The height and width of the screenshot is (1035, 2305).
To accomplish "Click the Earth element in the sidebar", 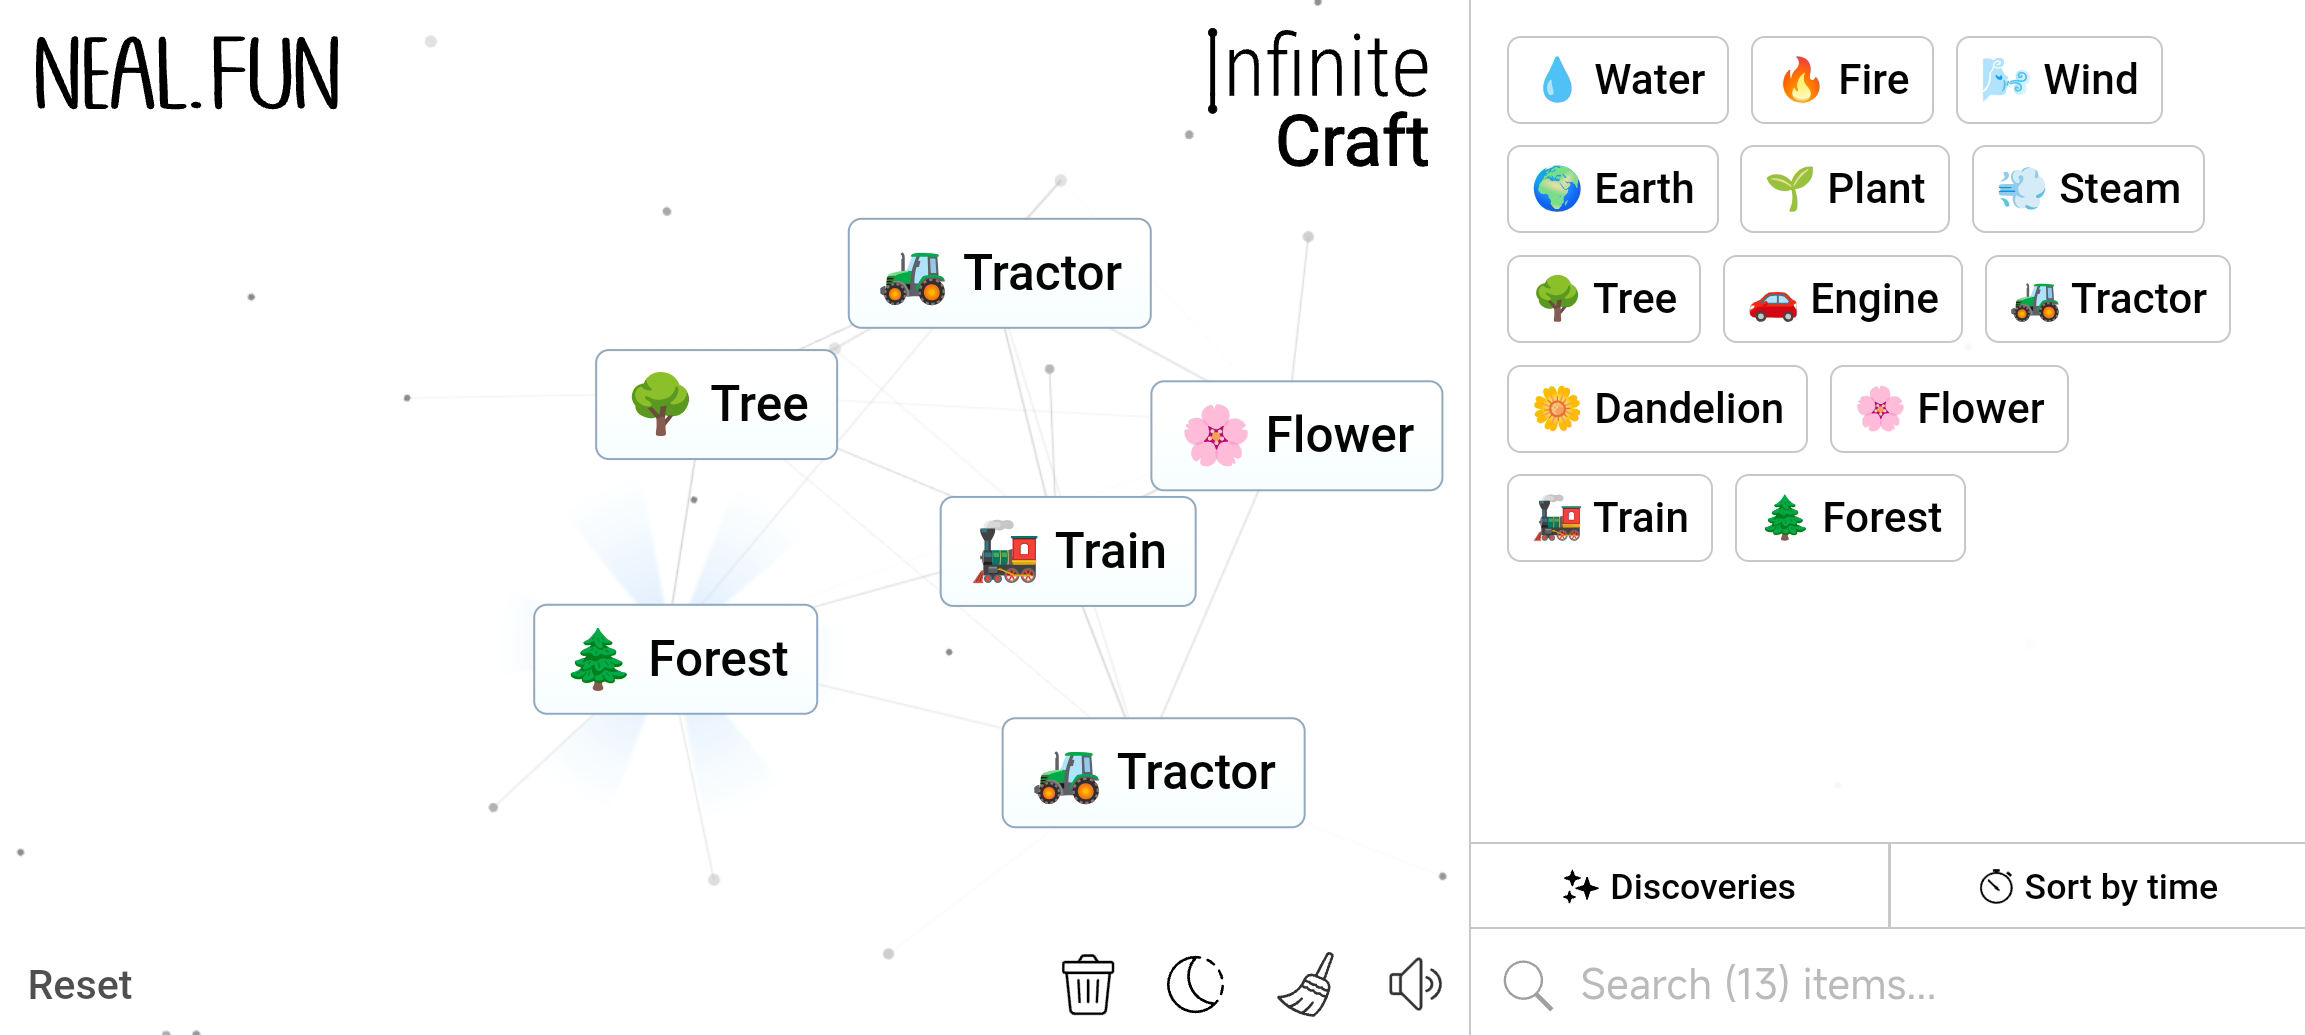I will (x=1612, y=189).
